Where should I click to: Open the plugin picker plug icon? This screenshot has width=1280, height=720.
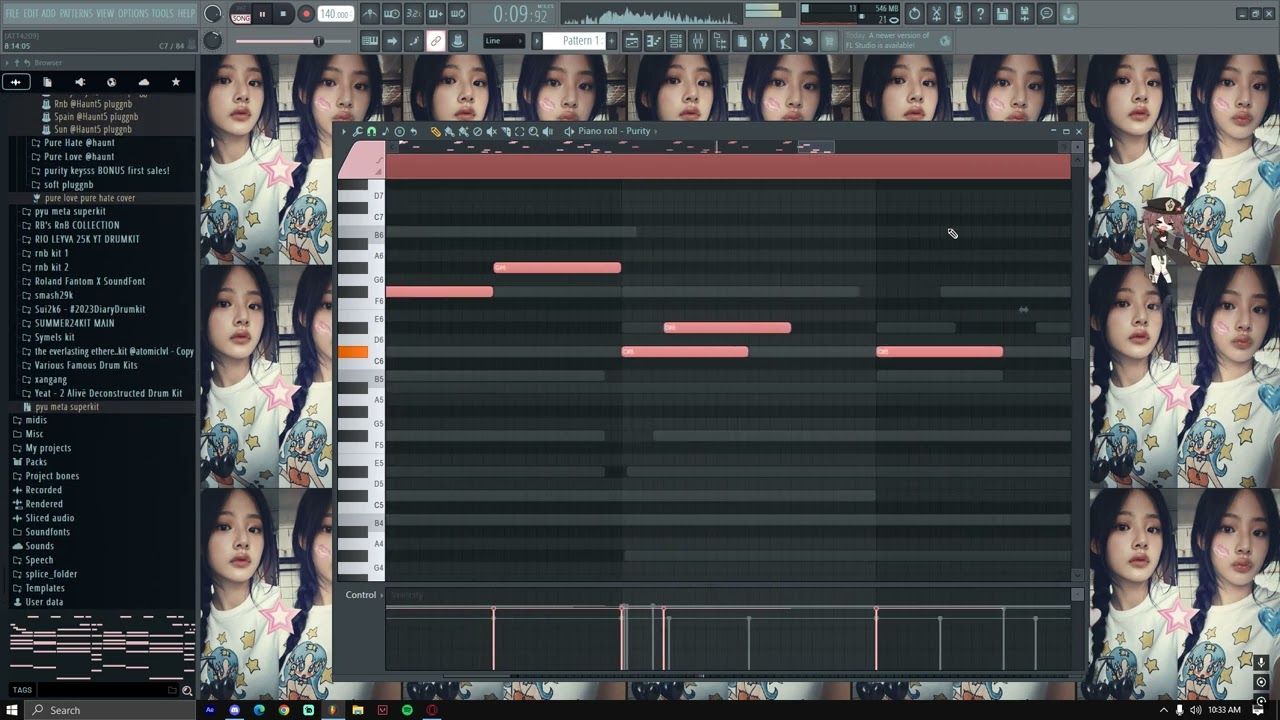coord(764,41)
